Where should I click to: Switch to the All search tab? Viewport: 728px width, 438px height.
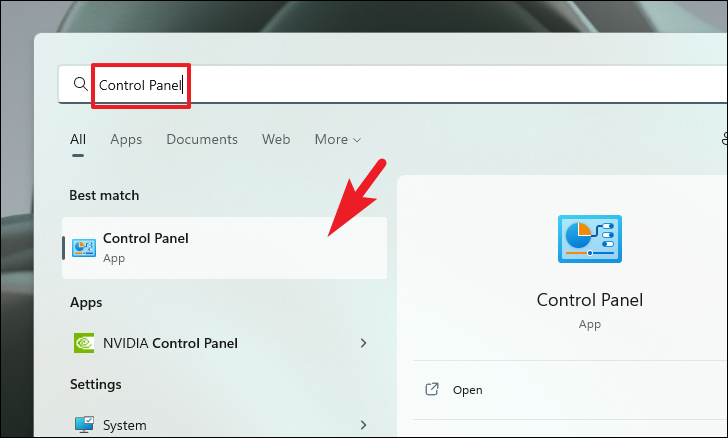click(x=78, y=139)
